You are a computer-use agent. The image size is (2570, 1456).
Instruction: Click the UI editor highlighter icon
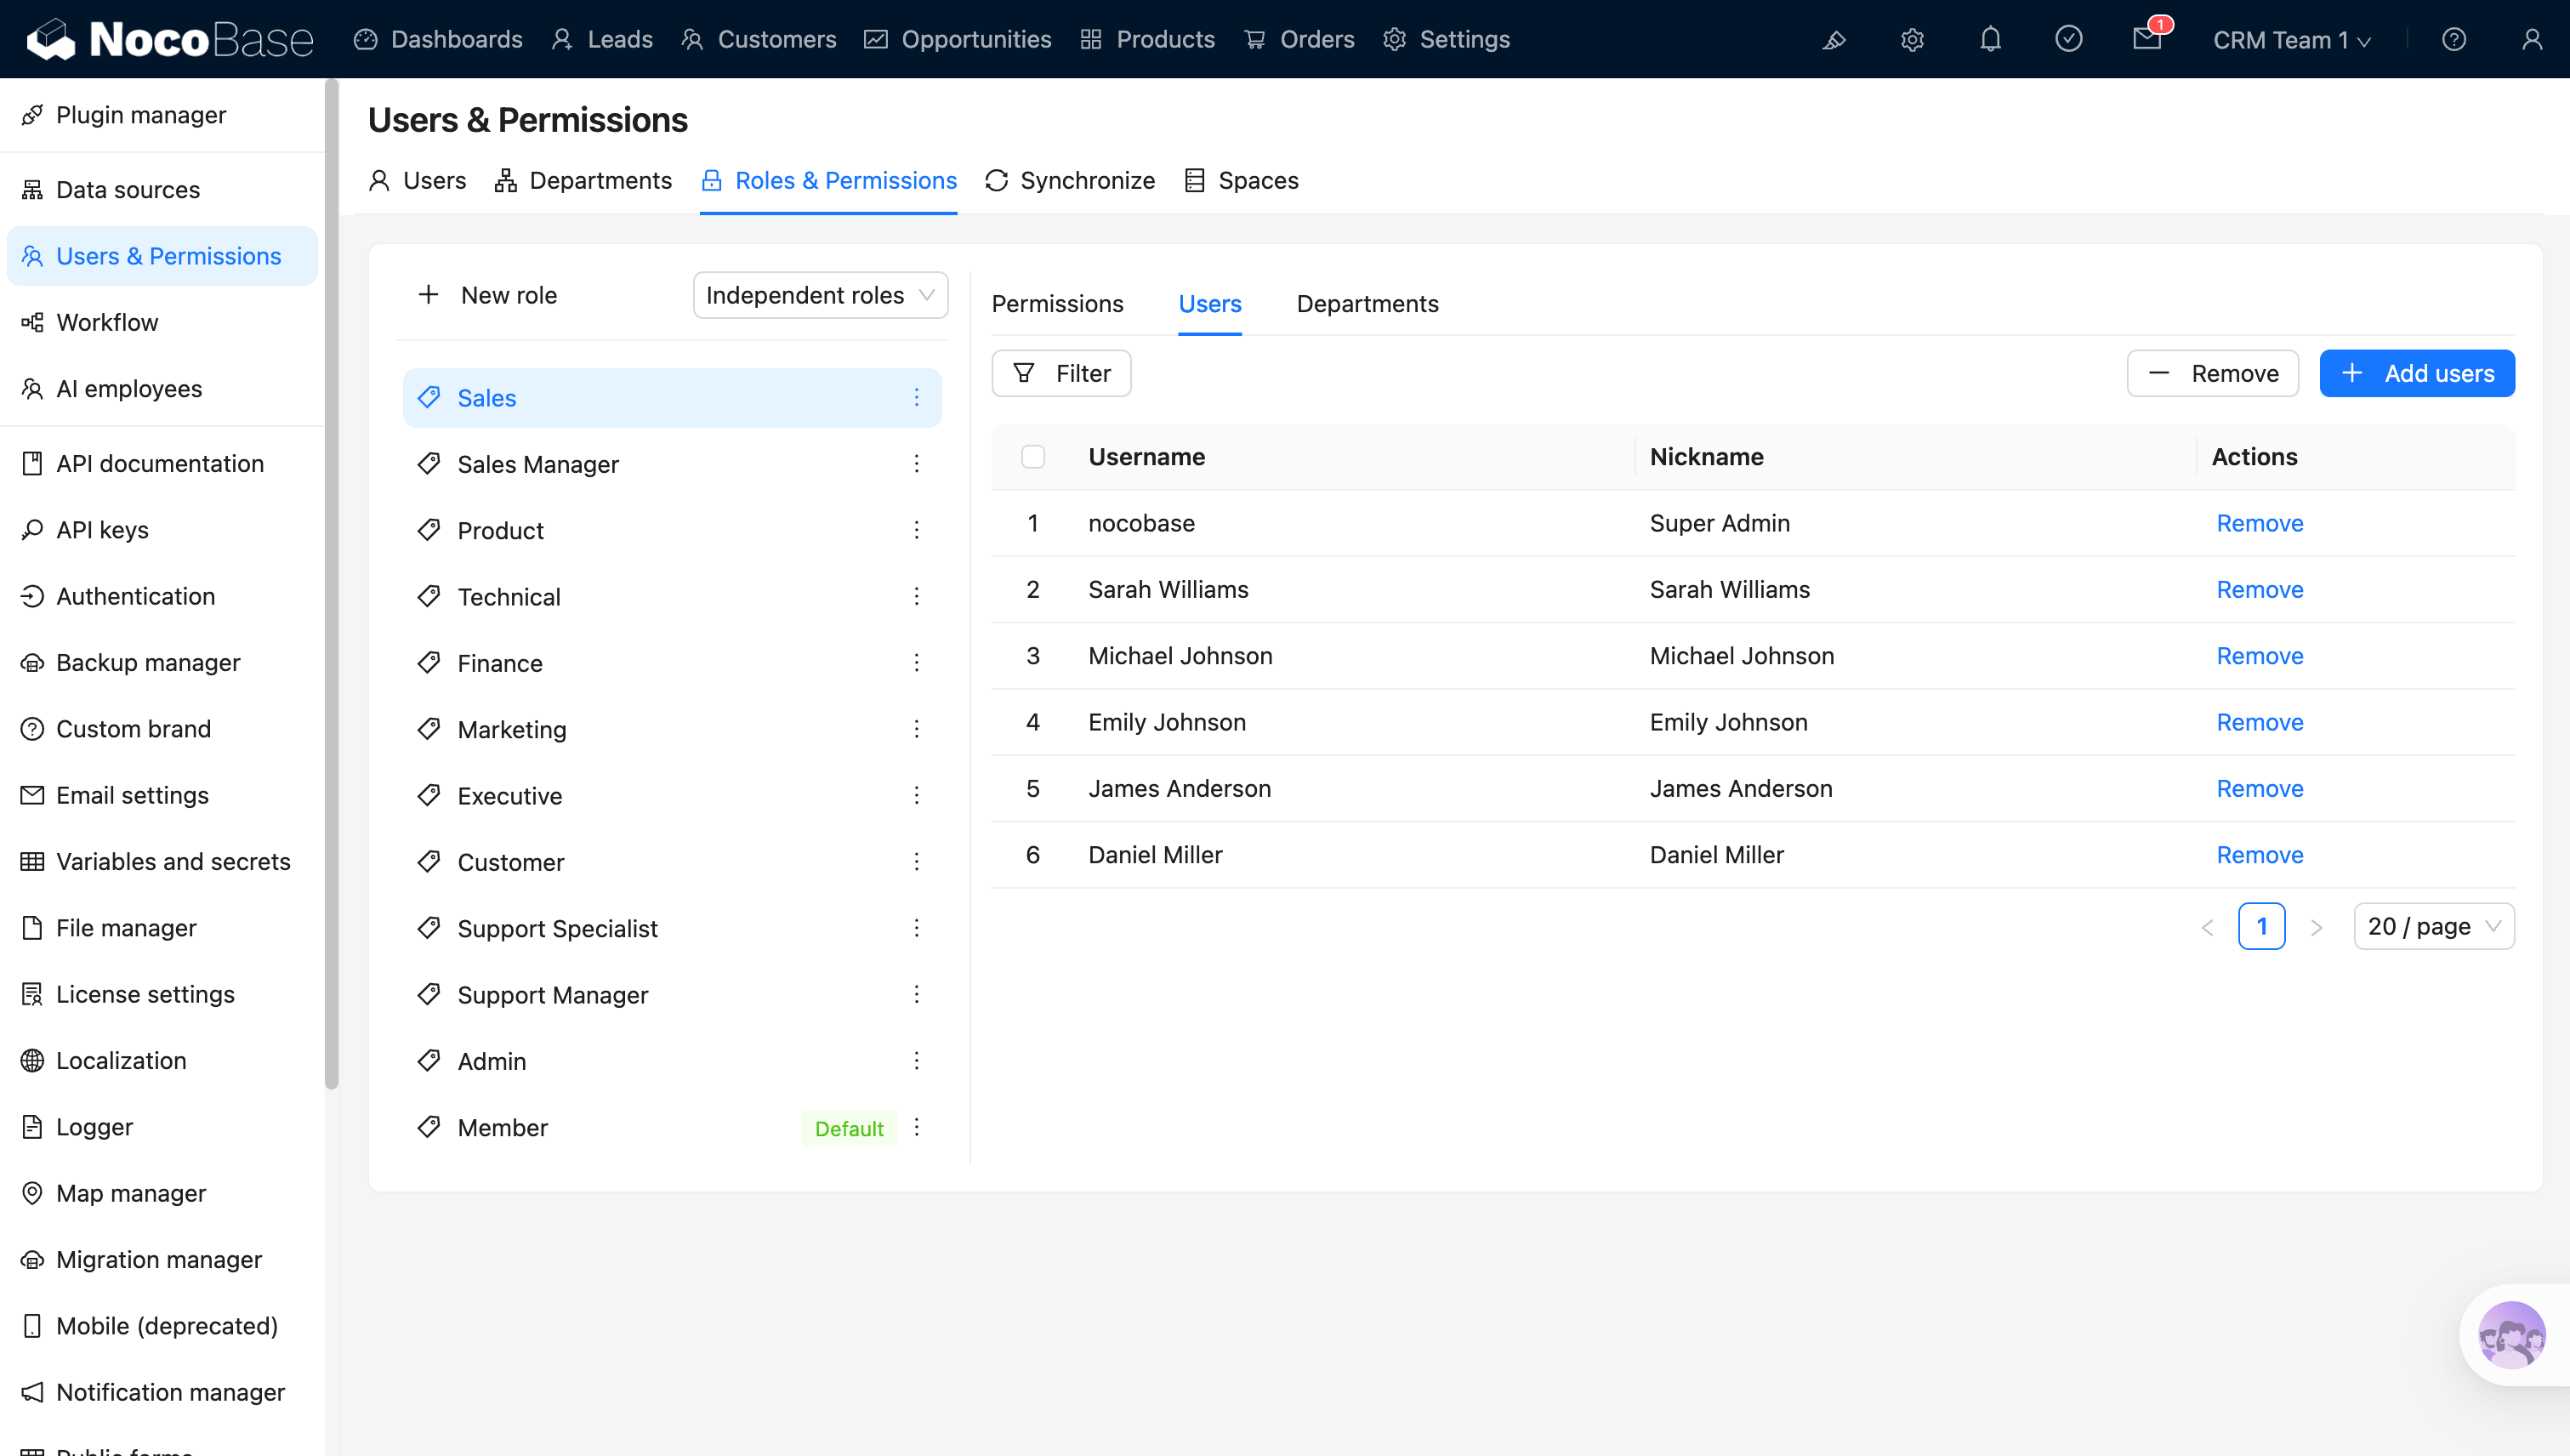(x=1834, y=40)
